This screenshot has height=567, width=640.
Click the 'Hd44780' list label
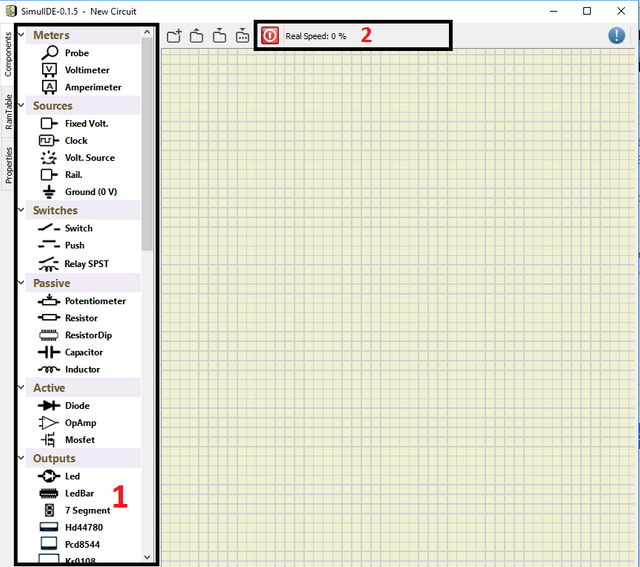(84, 527)
